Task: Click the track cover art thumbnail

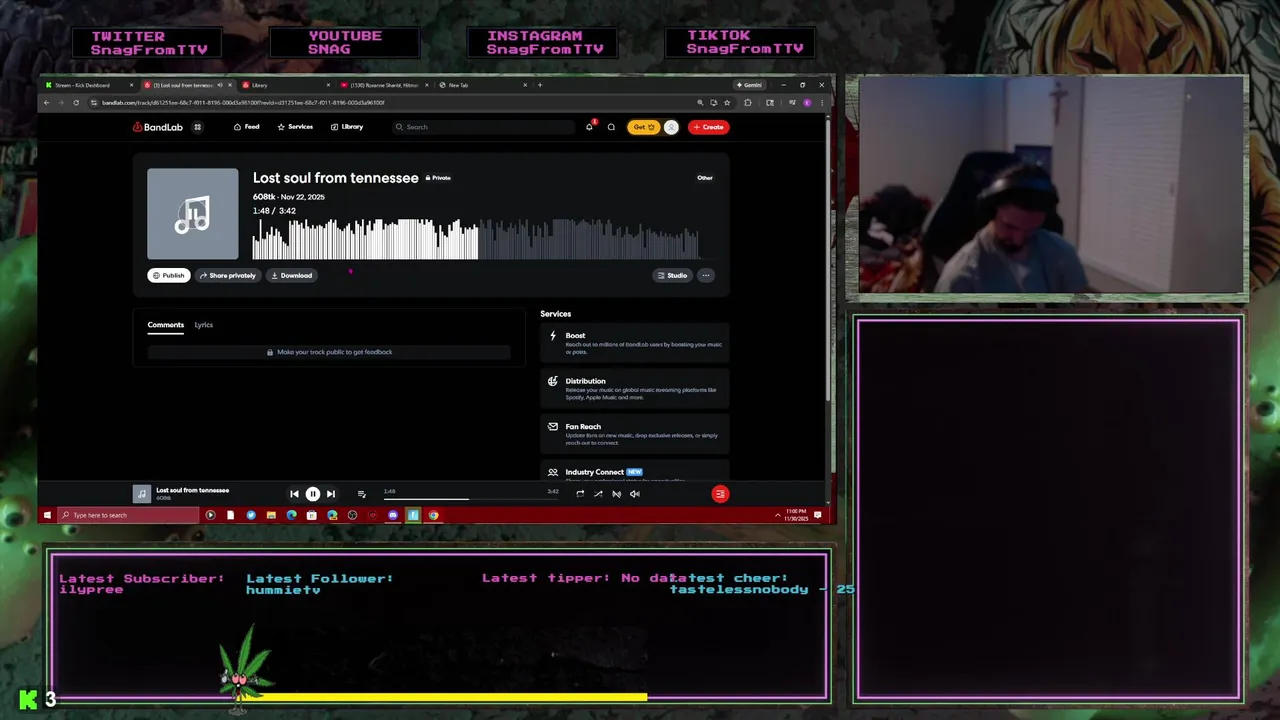Action: click(x=193, y=214)
